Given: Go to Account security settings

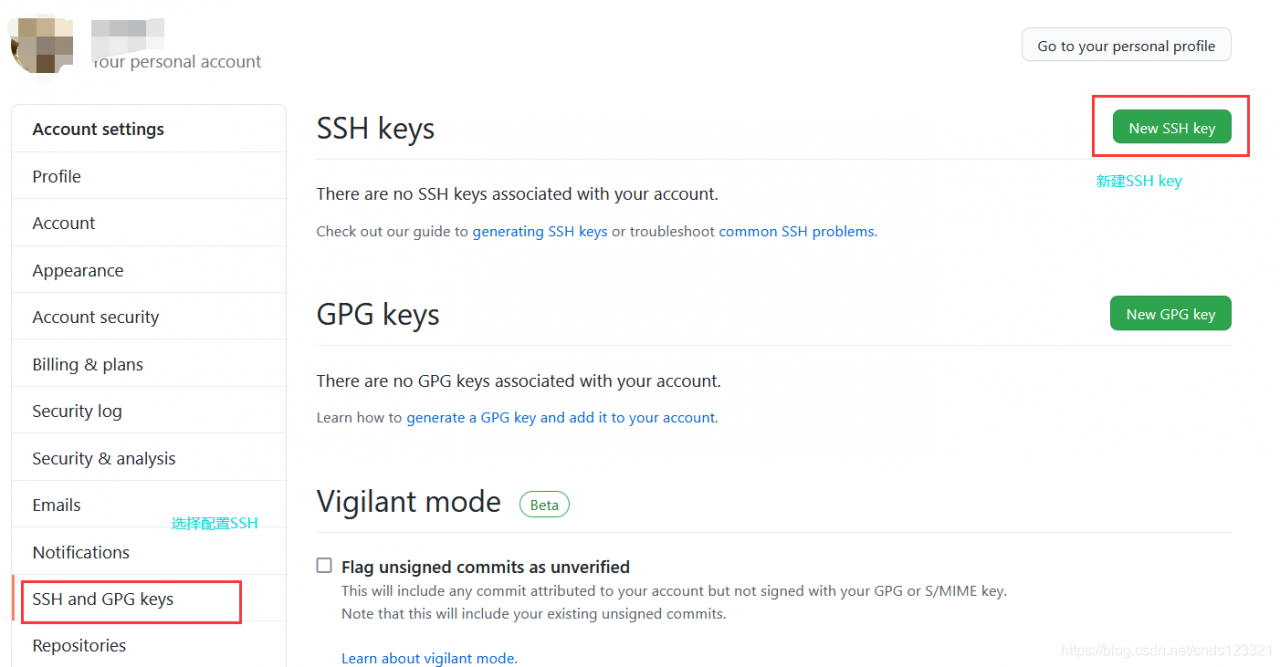Looking at the screenshot, I should point(96,317).
